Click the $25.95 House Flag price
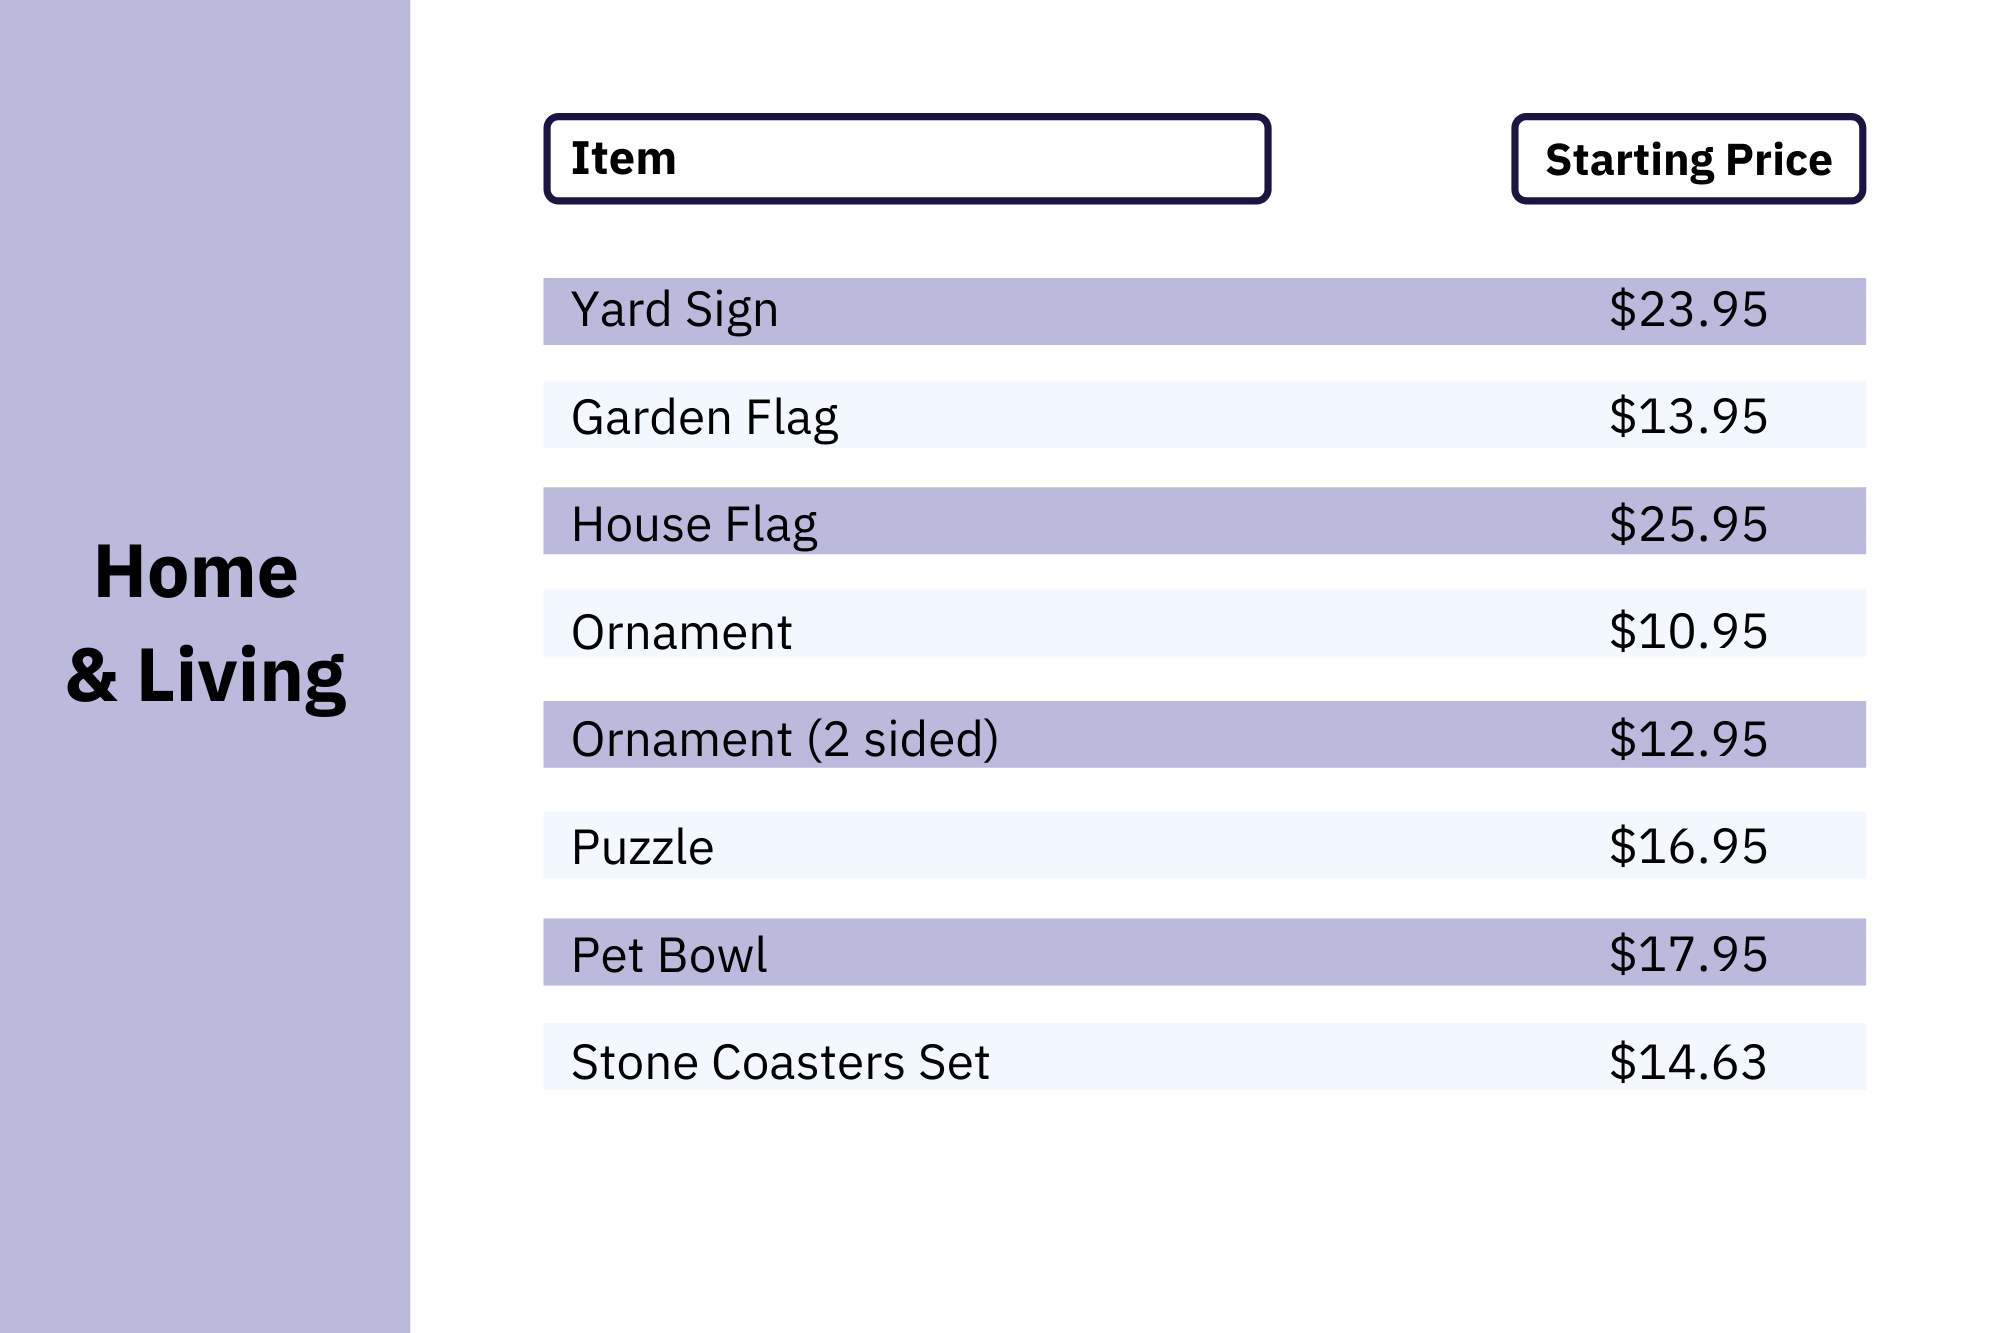The height and width of the screenshot is (1333, 2000). (1688, 524)
